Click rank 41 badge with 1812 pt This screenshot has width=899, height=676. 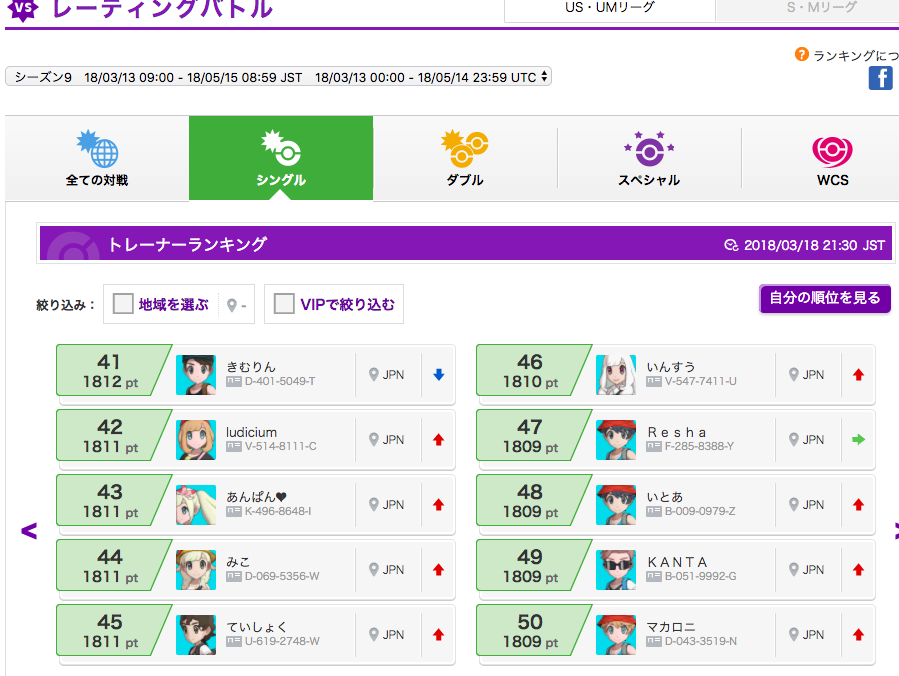pyautogui.click(x=111, y=371)
